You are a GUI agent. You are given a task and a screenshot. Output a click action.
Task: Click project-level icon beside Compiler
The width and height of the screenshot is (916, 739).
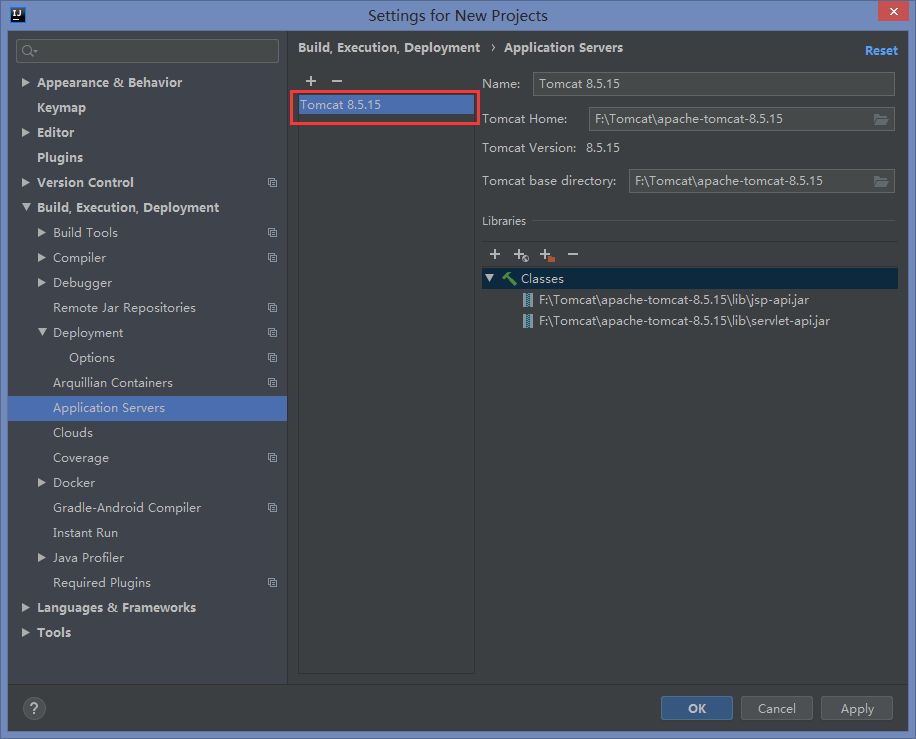coord(272,258)
